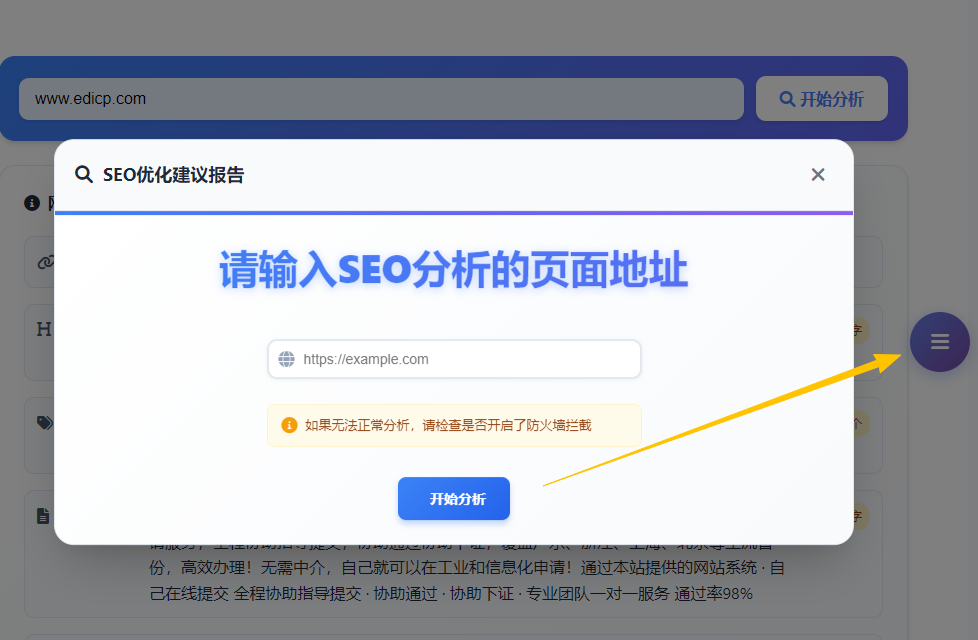This screenshot has width=978, height=640.
Task: Click the magnifier icon beside SEO优化建议报告
Action: point(84,175)
